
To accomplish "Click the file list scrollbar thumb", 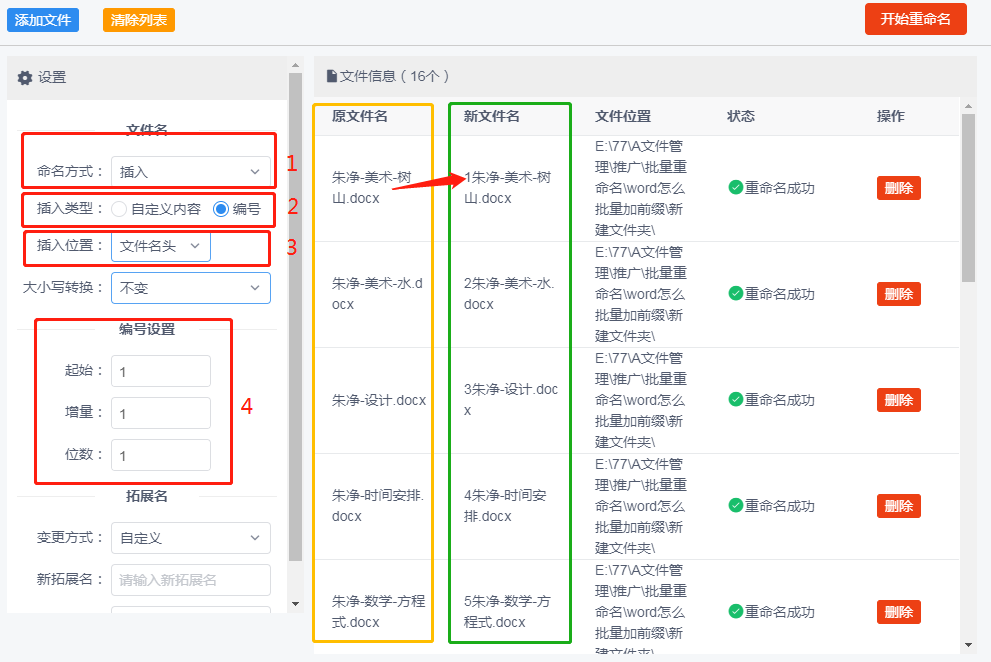I will (x=968, y=197).
